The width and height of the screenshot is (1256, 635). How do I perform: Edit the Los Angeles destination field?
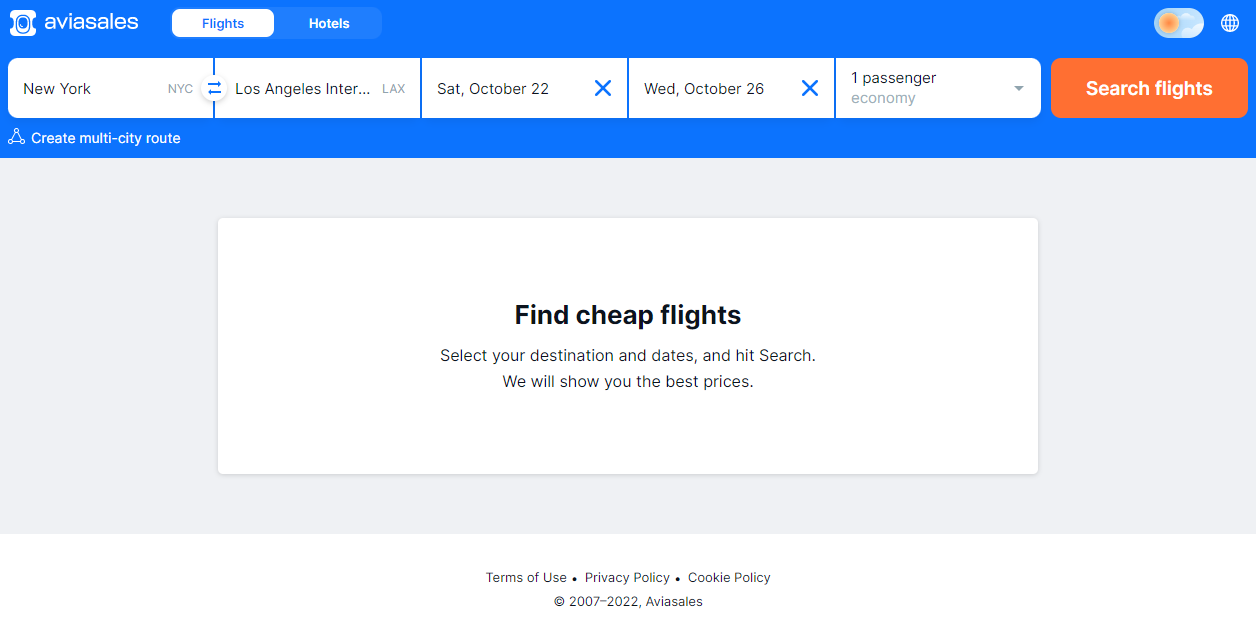pyautogui.click(x=302, y=88)
